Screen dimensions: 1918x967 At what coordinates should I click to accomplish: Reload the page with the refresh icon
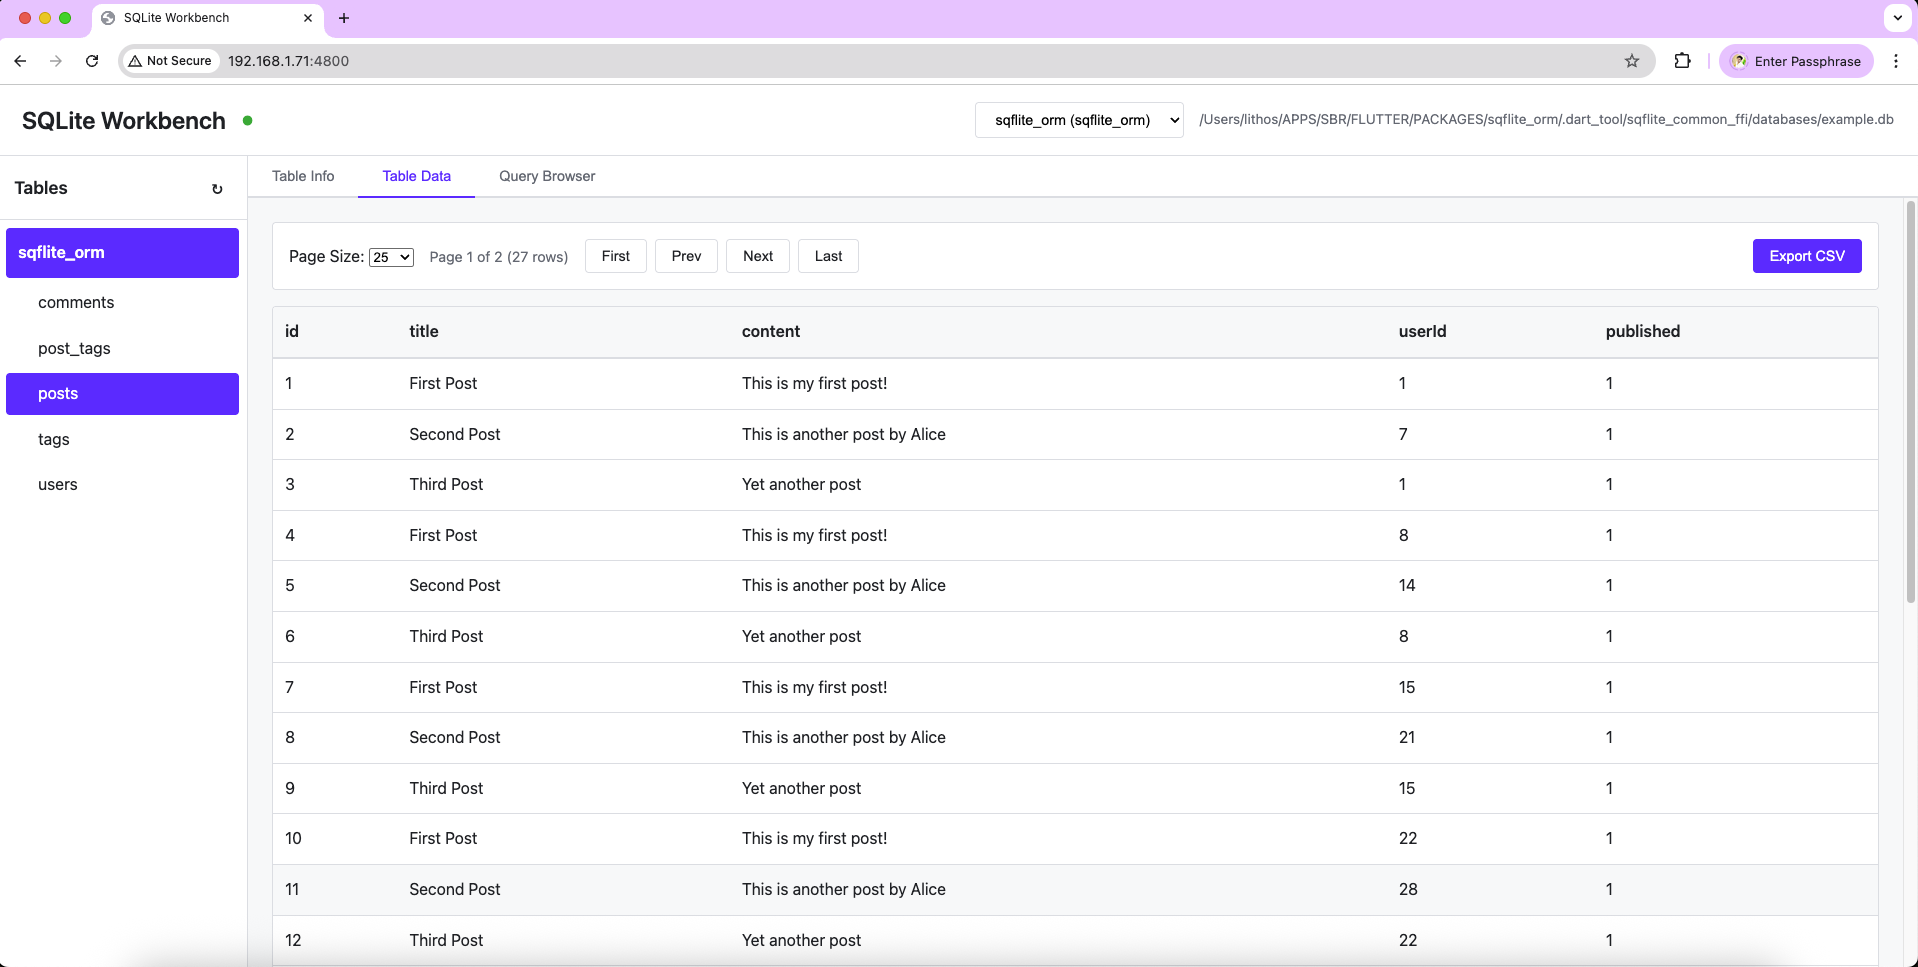pyautogui.click(x=92, y=61)
